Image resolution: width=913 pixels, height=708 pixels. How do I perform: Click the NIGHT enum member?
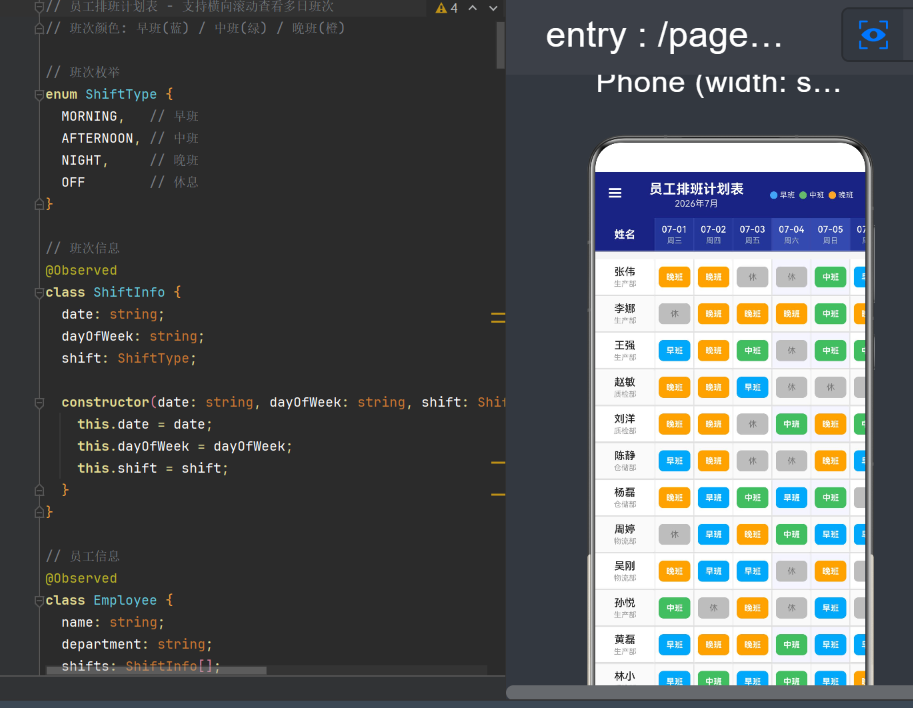(81, 160)
